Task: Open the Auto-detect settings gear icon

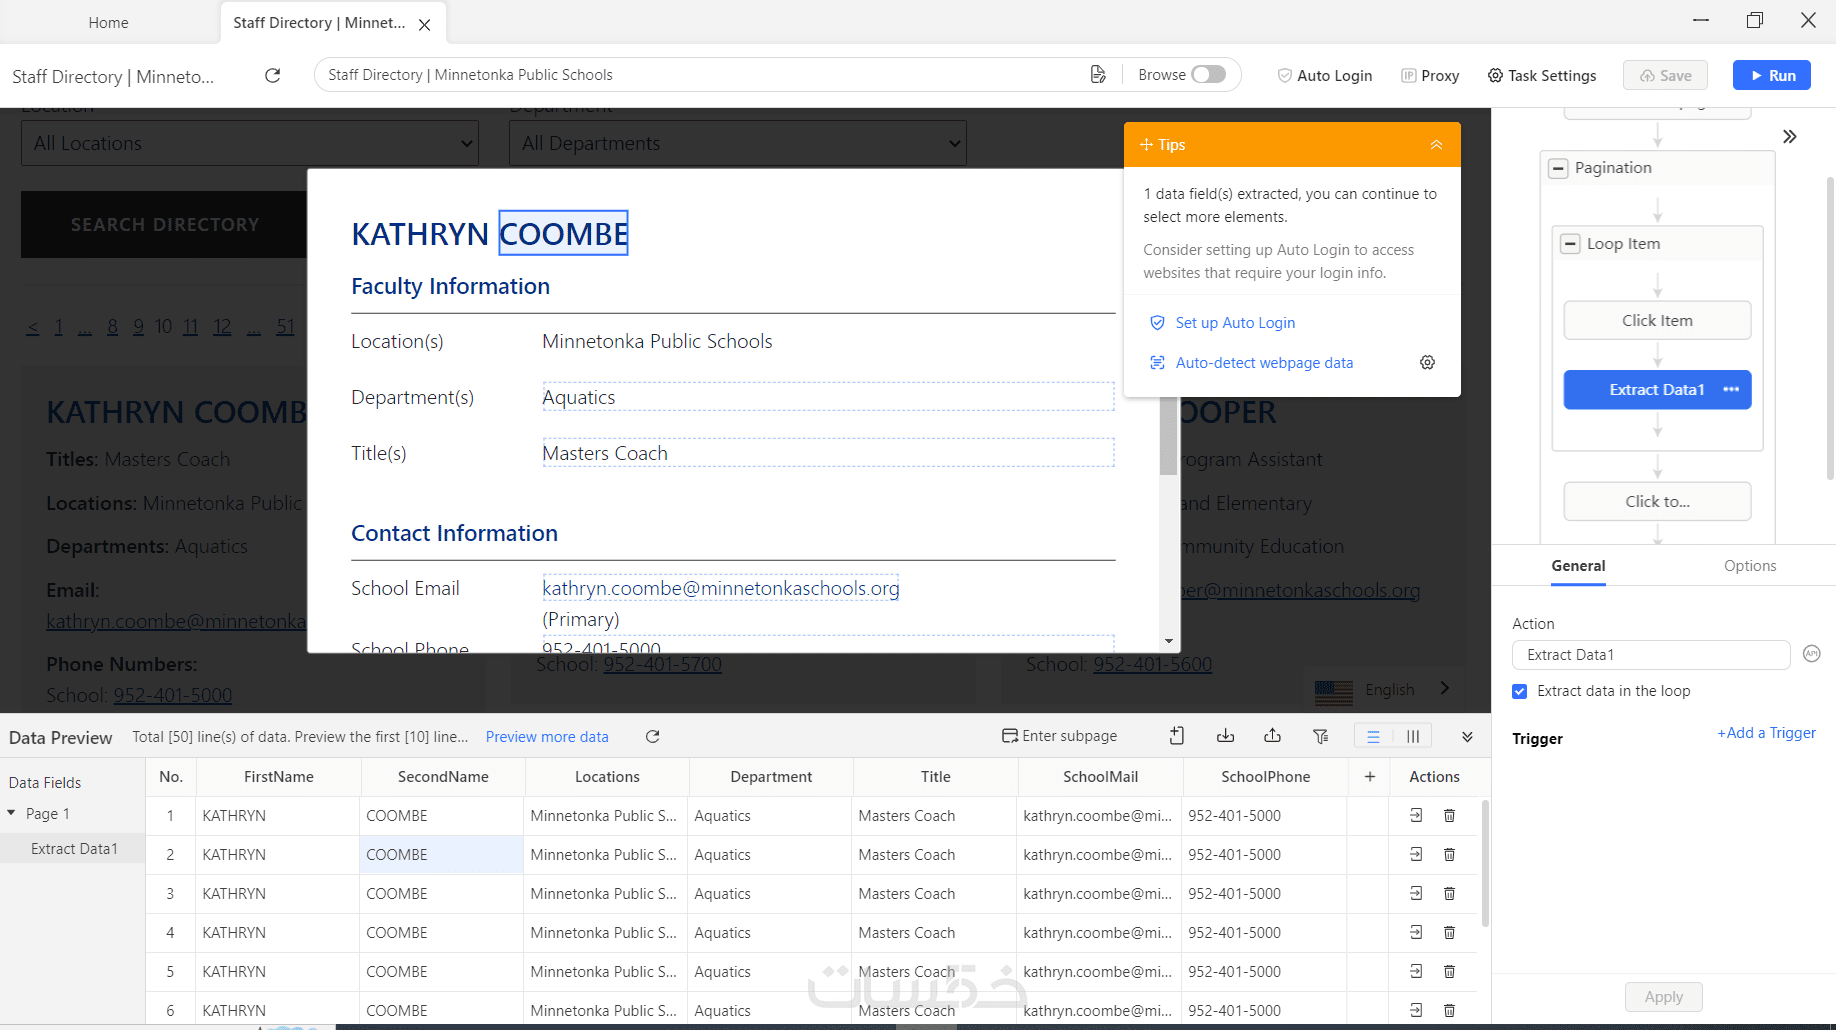Action: [x=1427, y=362]
